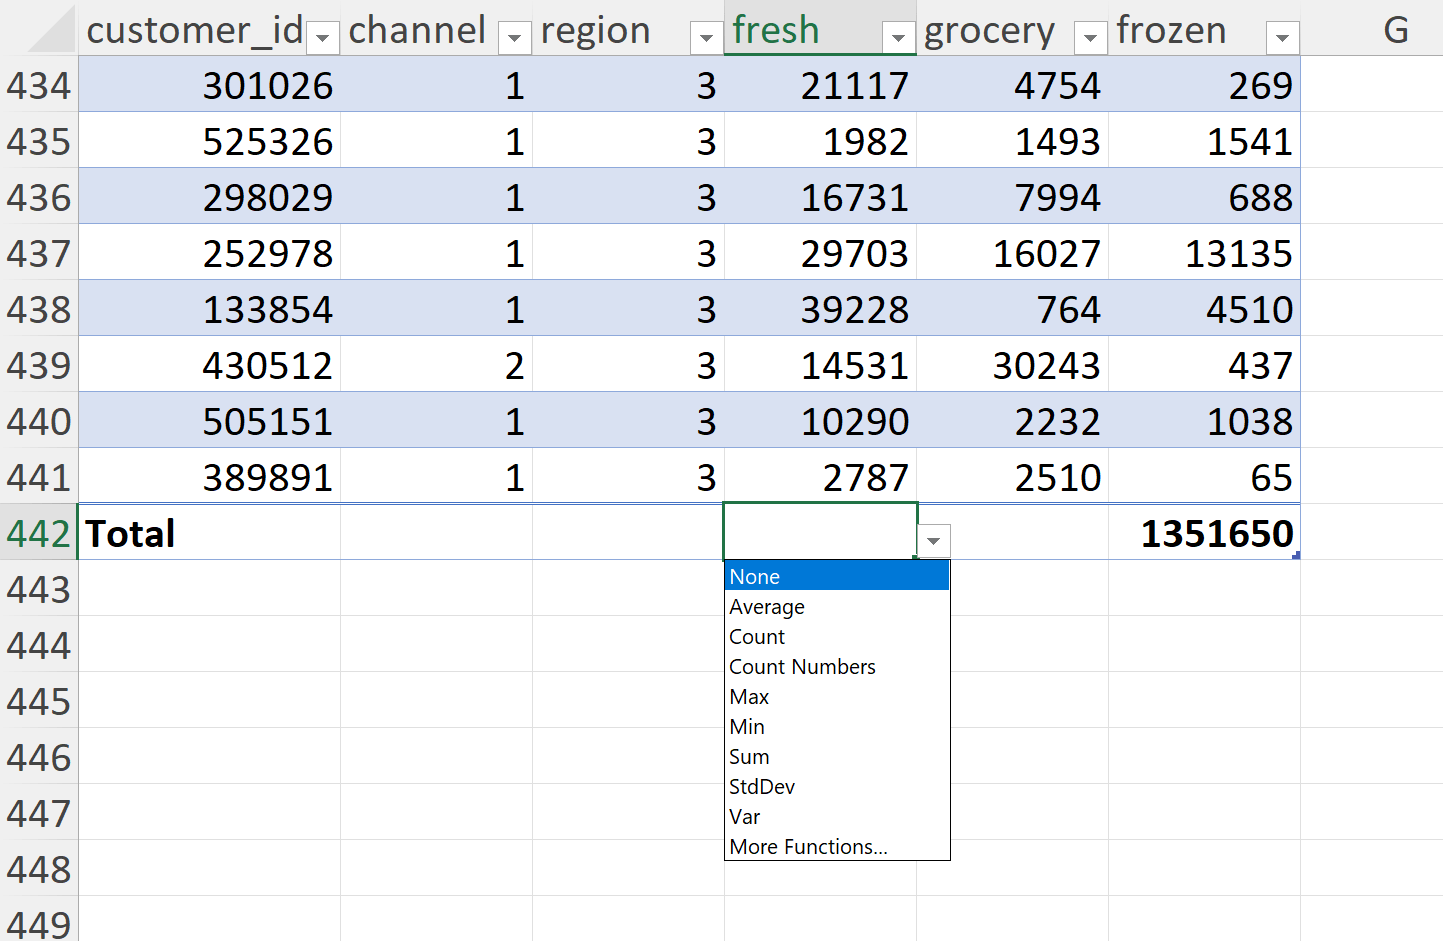Open the frozen column filter
The height and width of the screenshot is (941, 1443).
(1282, 36)
